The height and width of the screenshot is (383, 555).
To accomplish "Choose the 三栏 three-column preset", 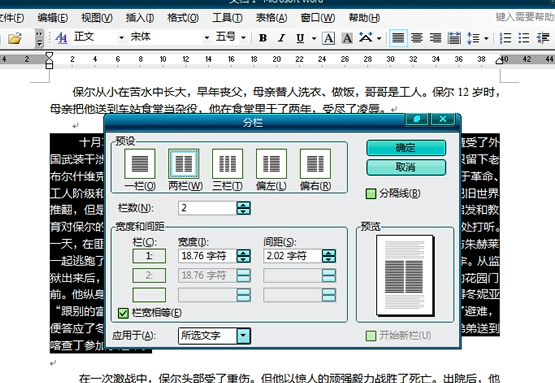I will click(x=228, y=164).
